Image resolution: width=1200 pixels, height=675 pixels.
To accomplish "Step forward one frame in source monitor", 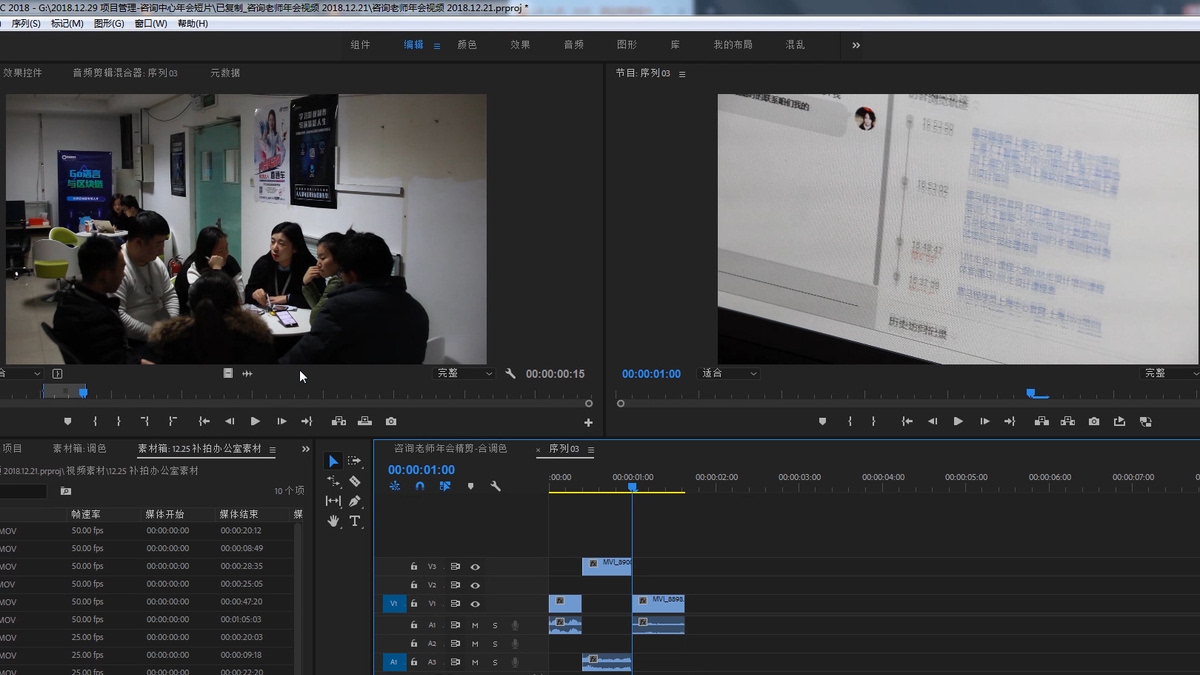I will coord(281,421).
